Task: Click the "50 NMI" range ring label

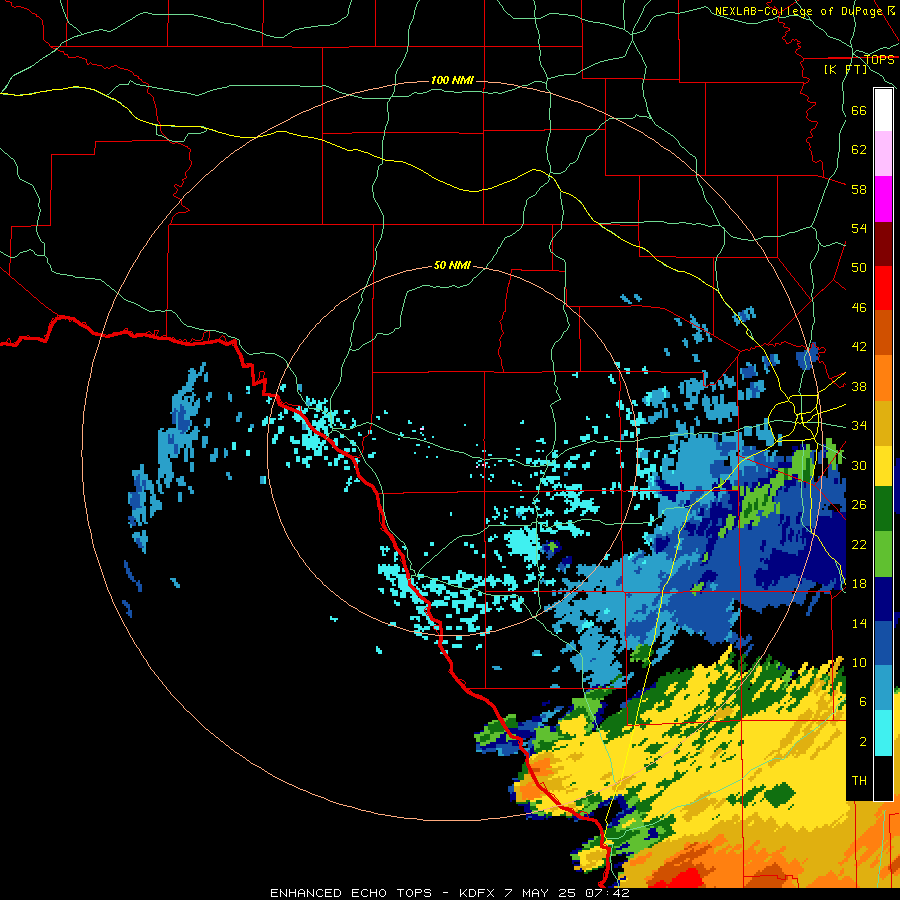Action: click(452, 265)
